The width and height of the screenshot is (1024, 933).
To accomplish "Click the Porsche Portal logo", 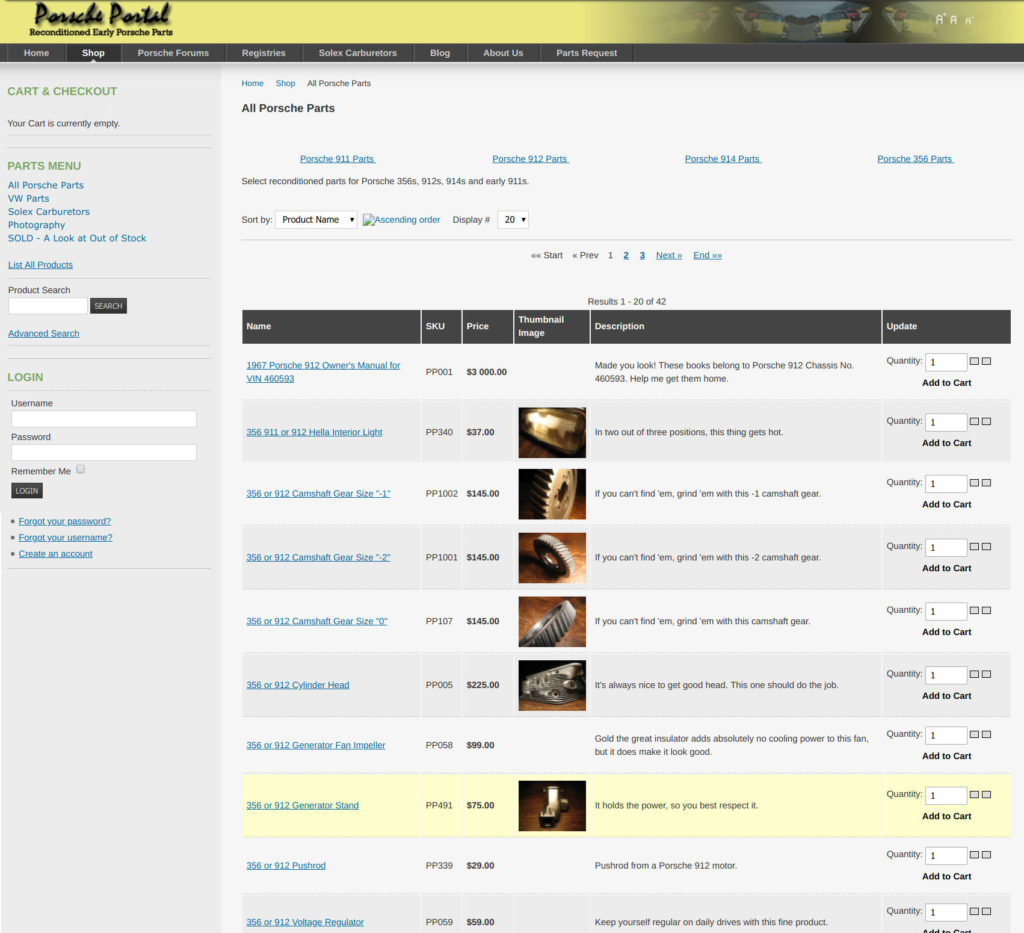I will click(101, 20).
